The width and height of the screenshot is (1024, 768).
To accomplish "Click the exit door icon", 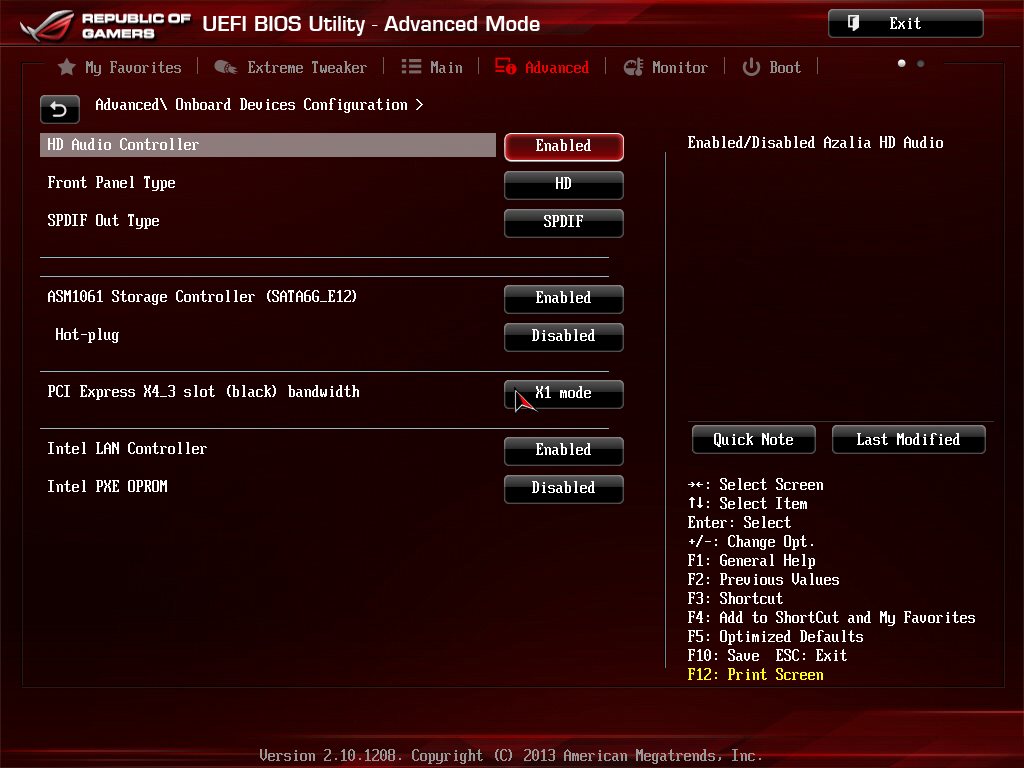I will [x=854, y=24].
